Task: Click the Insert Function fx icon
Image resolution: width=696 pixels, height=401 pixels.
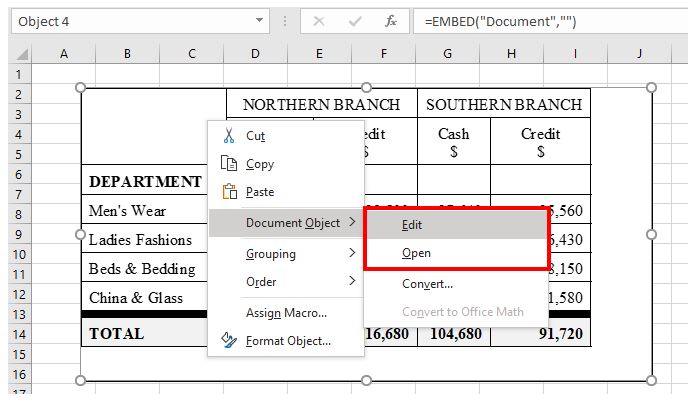Action: pos(391,21)
